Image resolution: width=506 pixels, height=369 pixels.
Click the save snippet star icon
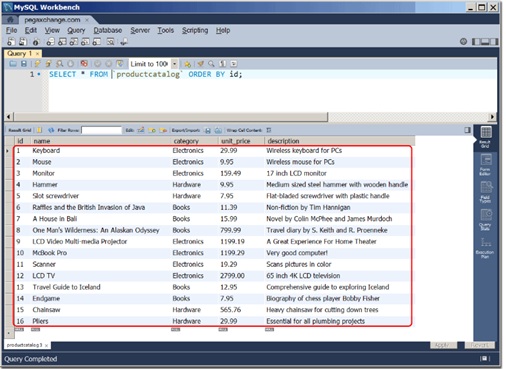click(188, 64)
